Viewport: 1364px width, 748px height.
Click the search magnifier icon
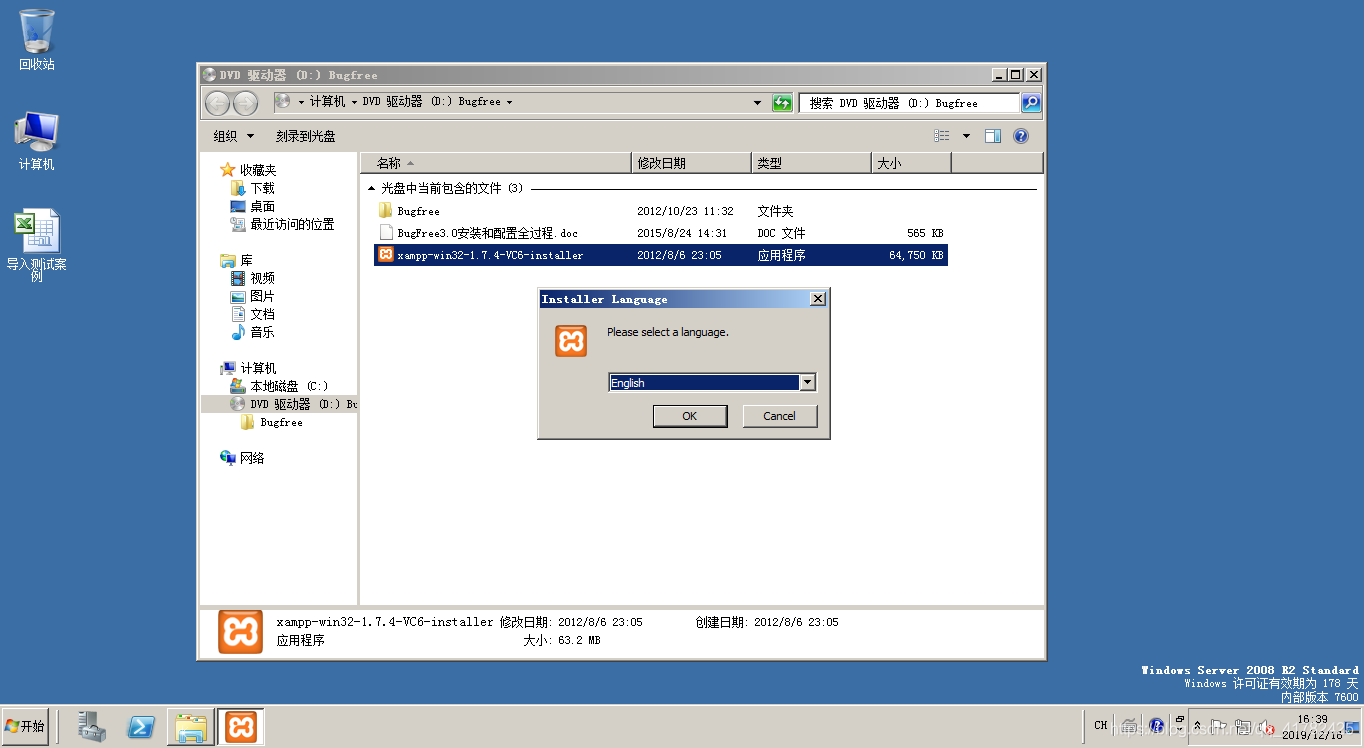coord(1031,102)
